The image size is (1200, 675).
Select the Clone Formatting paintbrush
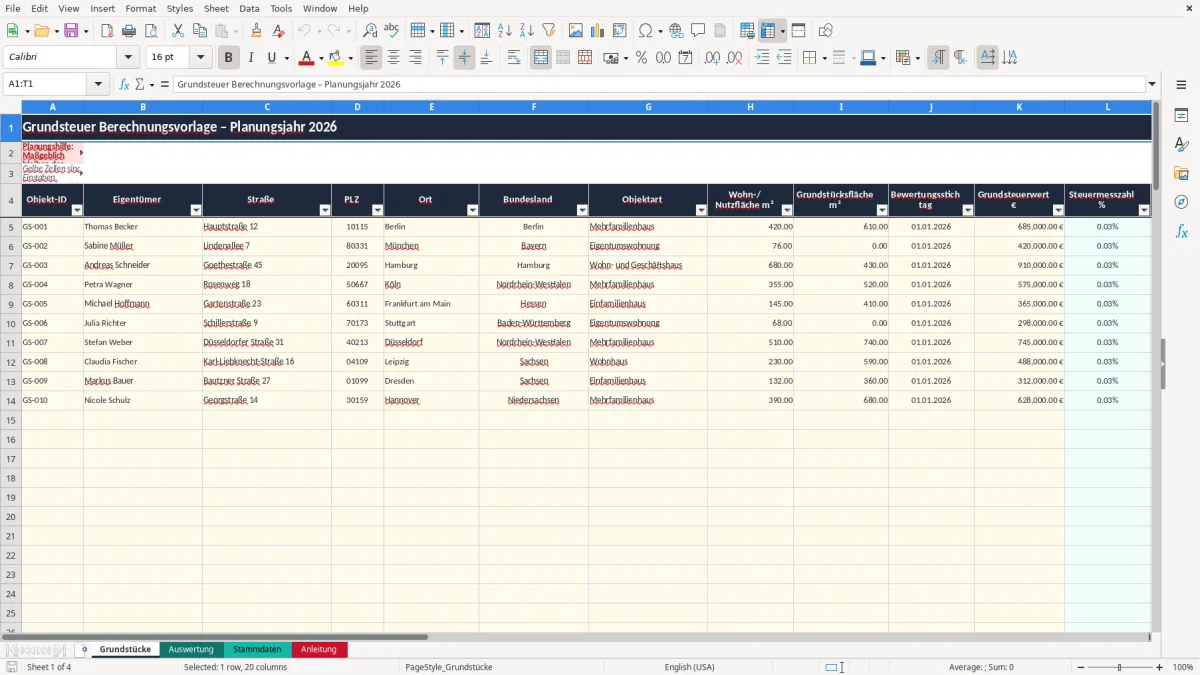pos(256,31)
